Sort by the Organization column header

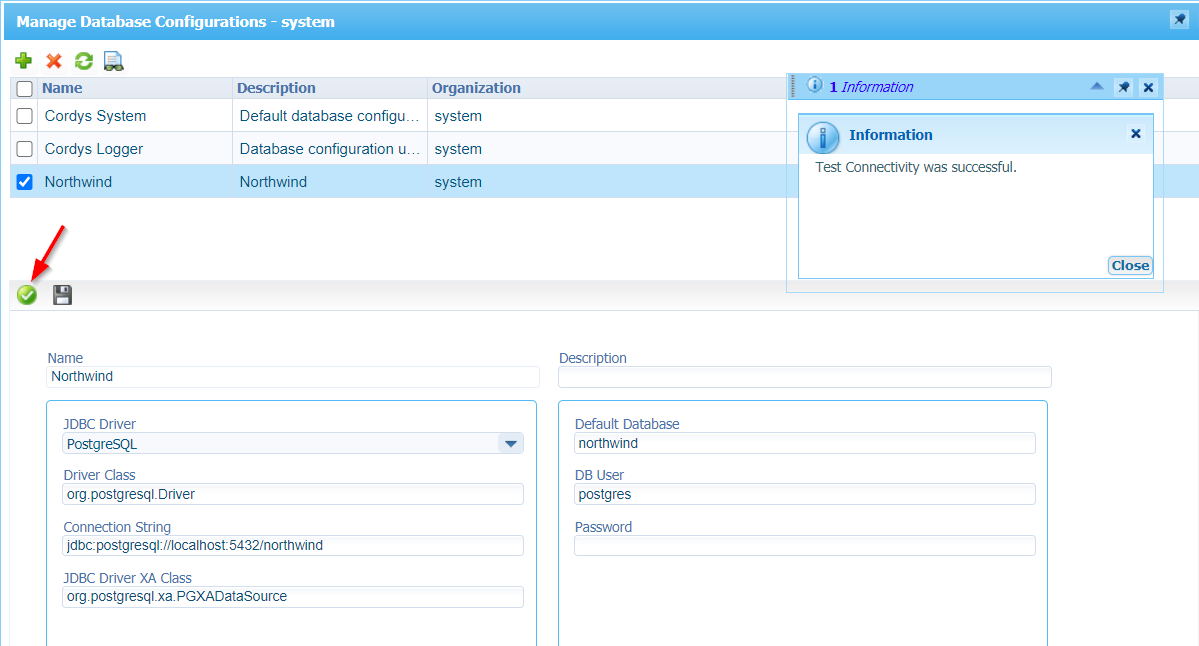(476, 88)
